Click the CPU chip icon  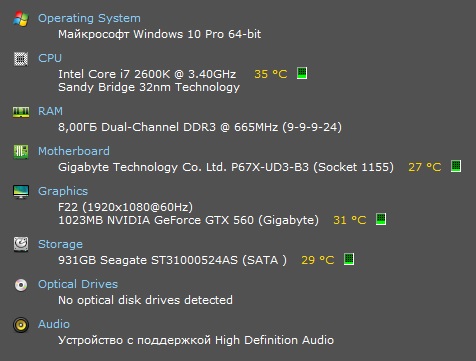click(21, 59)
